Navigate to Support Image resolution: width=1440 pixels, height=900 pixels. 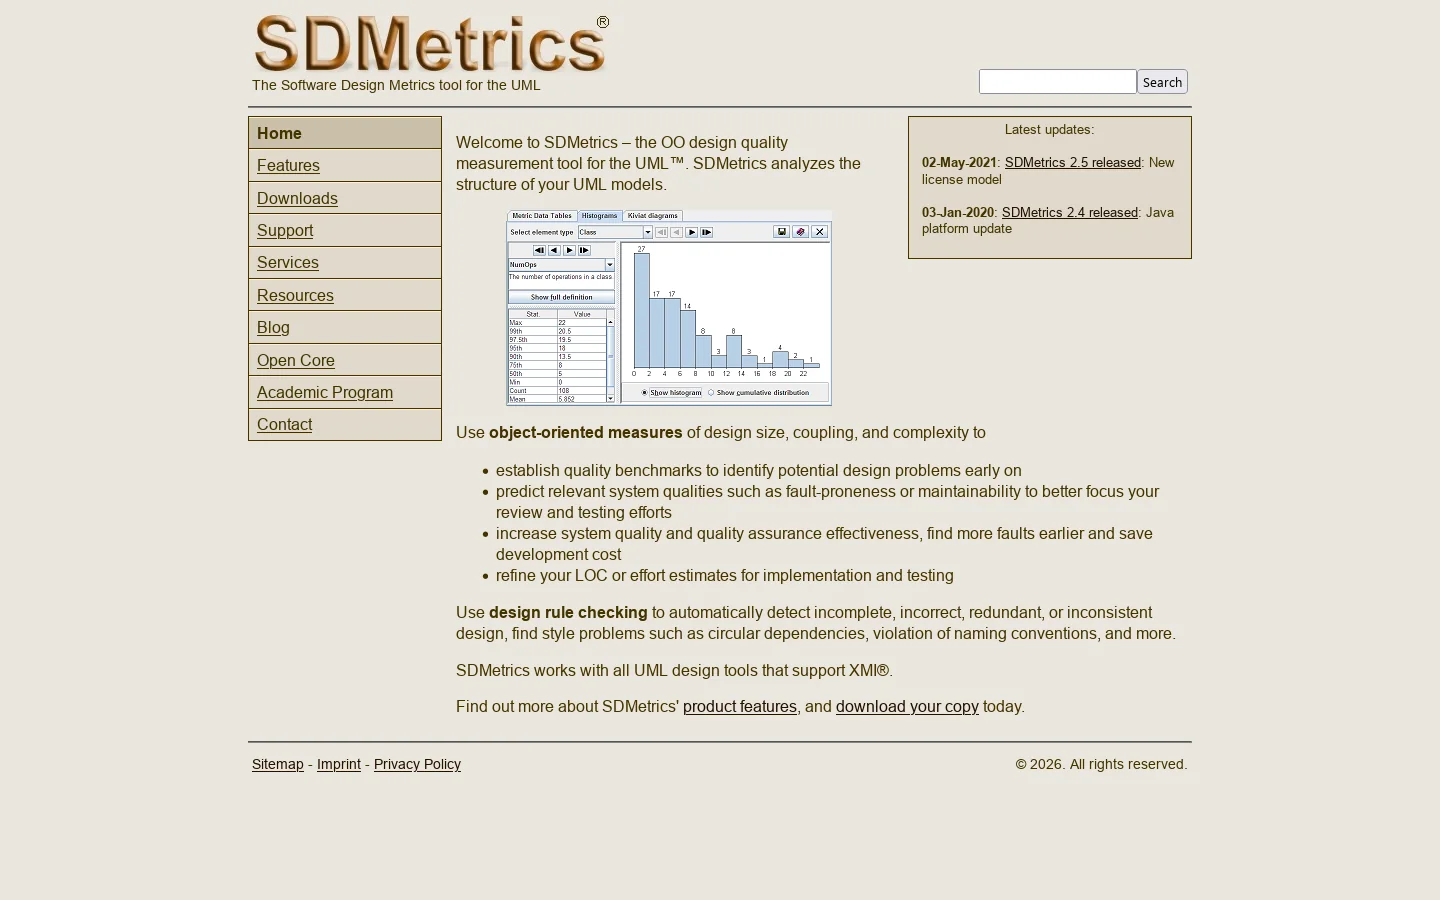[x=285, y=230]
